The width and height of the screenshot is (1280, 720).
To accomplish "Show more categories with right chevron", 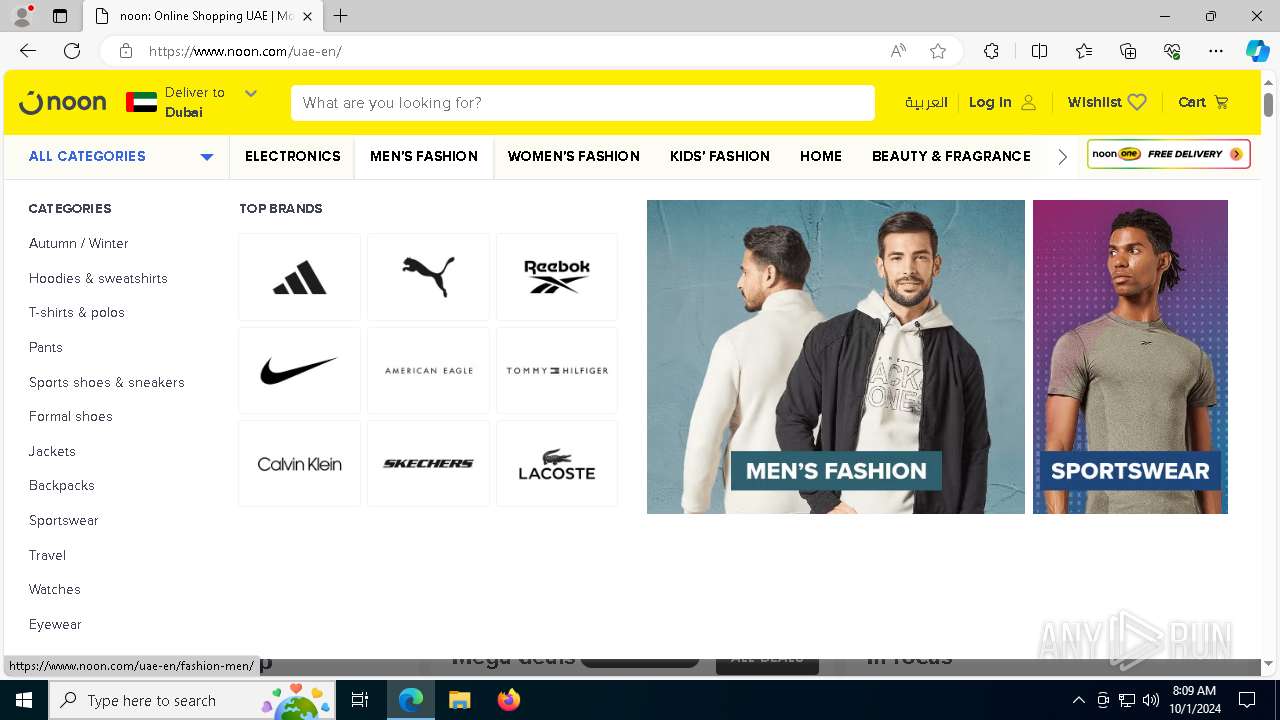I will coord(1062,157).
